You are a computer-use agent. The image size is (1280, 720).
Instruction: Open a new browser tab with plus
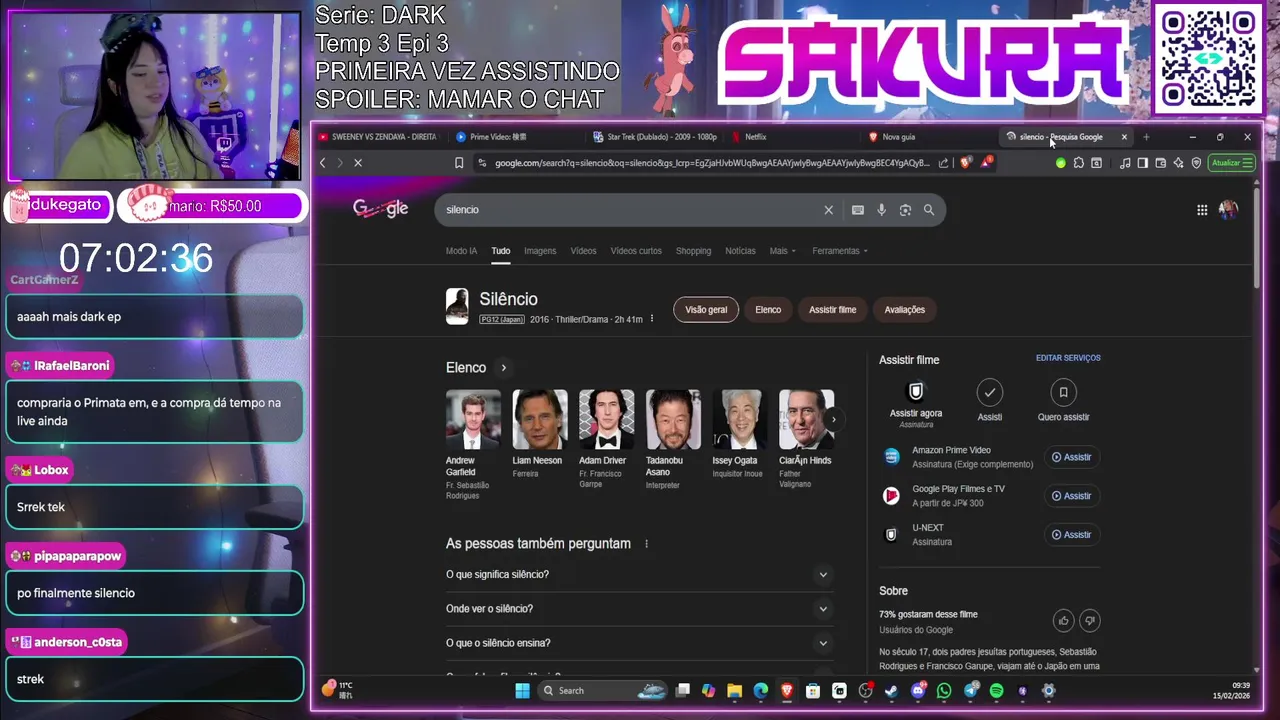tap(1146, 137)
